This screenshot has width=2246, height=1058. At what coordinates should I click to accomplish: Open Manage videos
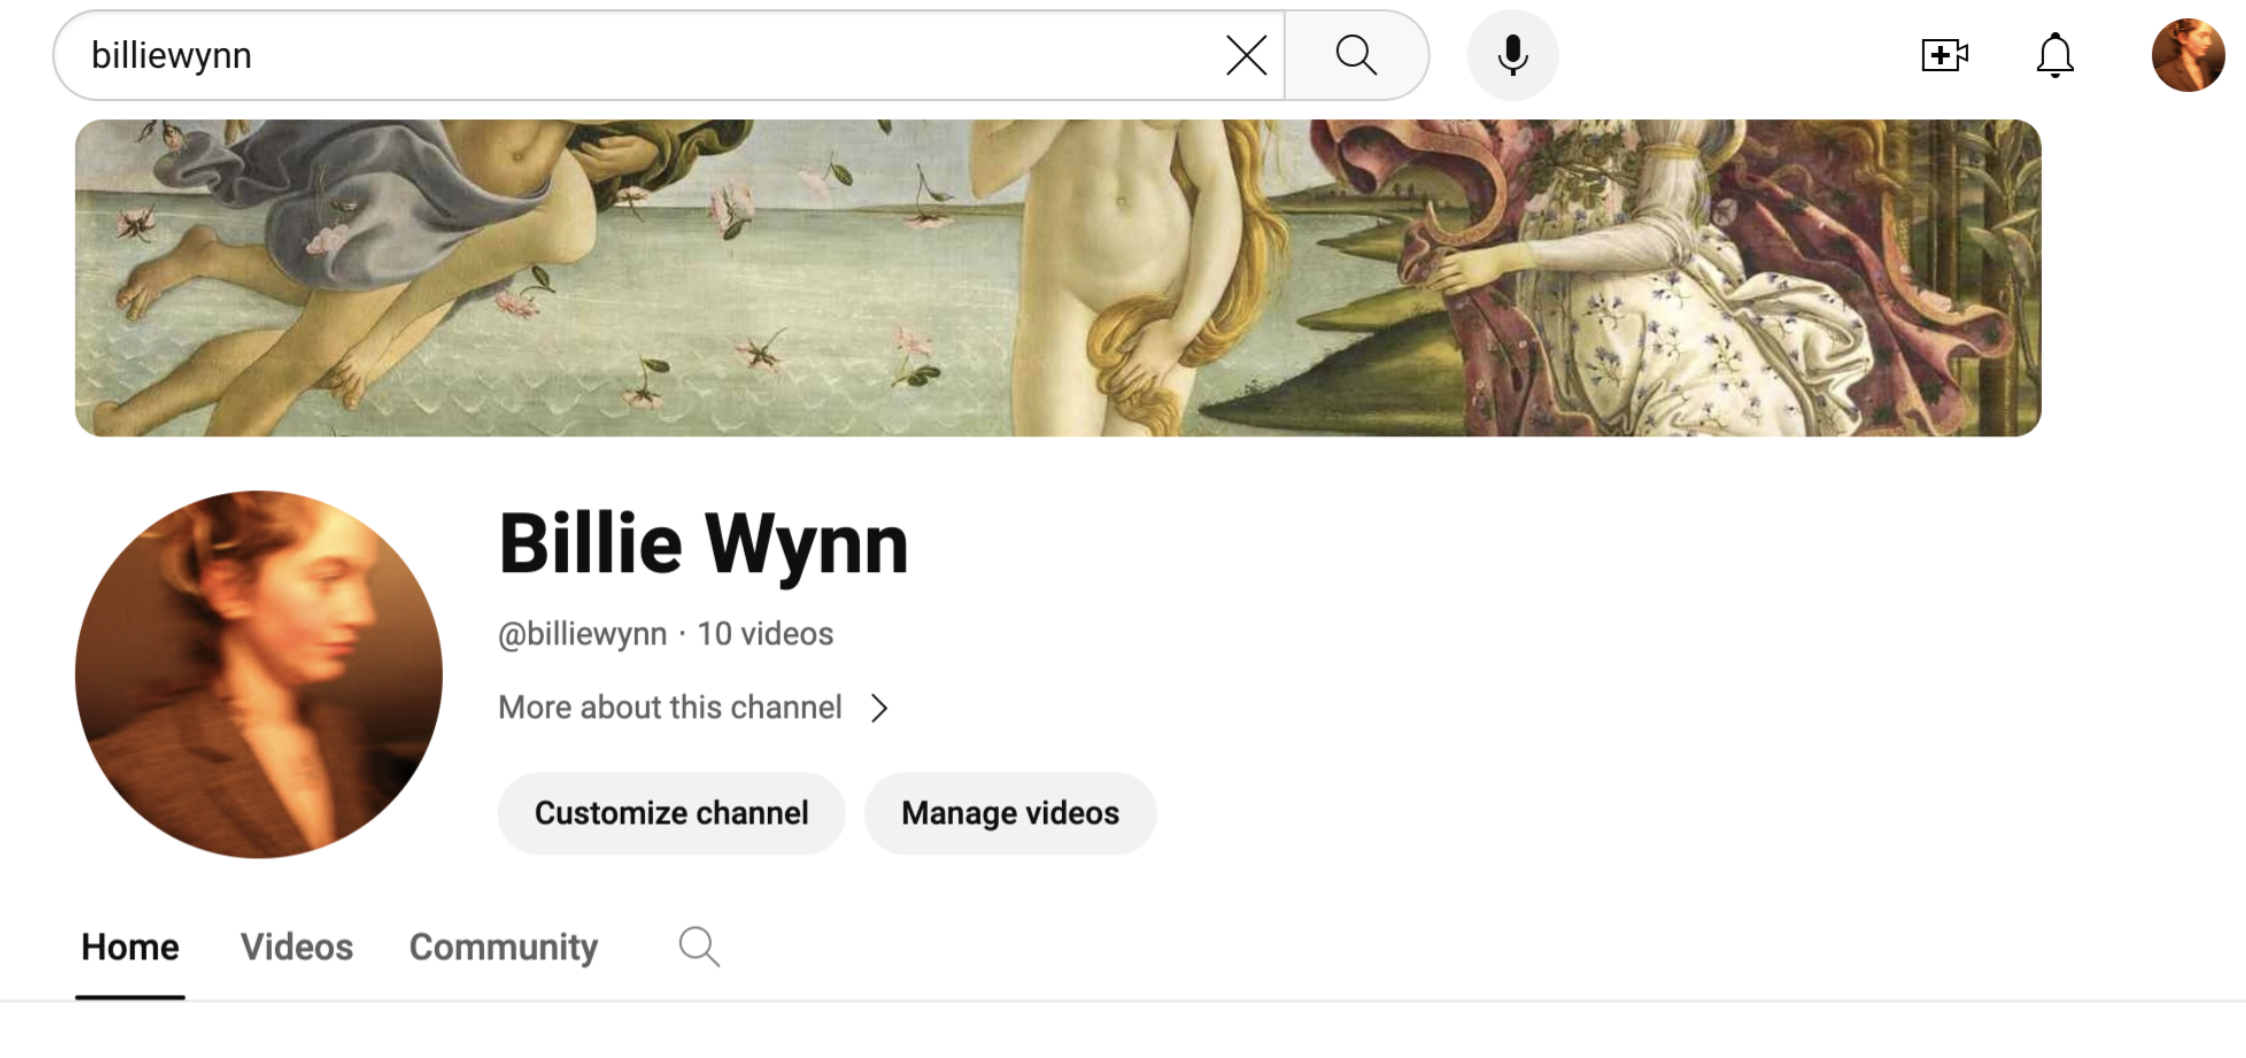click(x=1010, y=813)
